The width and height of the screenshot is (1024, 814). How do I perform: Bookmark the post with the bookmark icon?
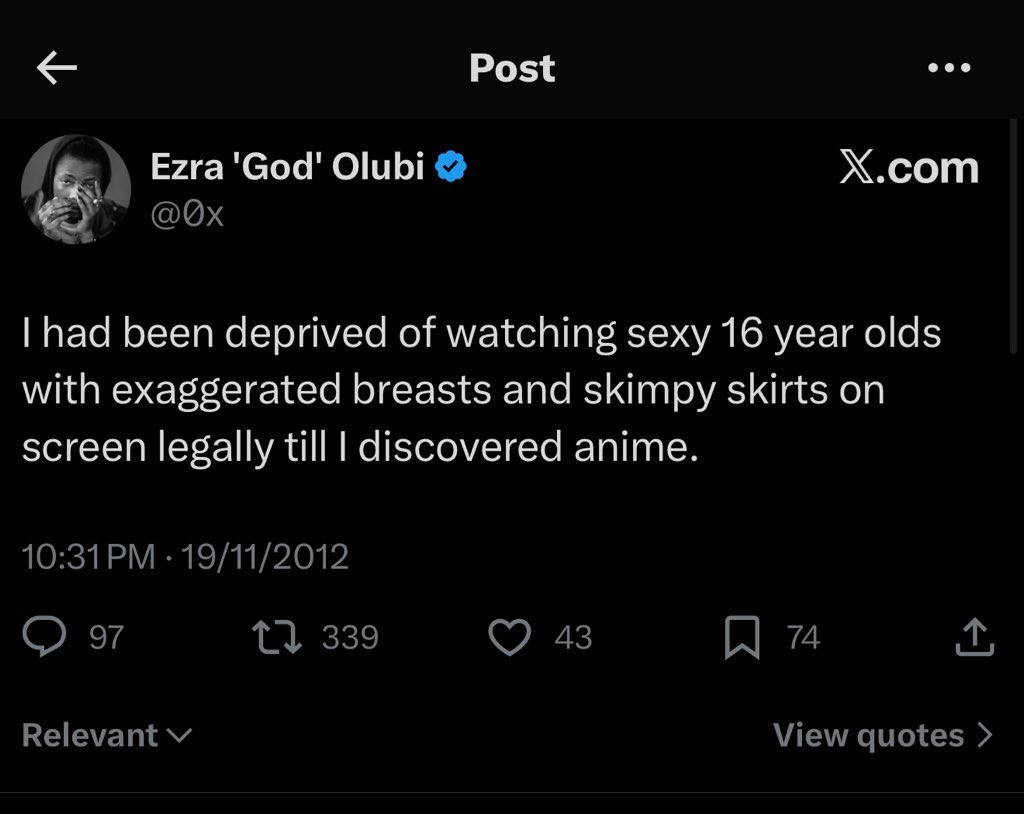[741, 638]
